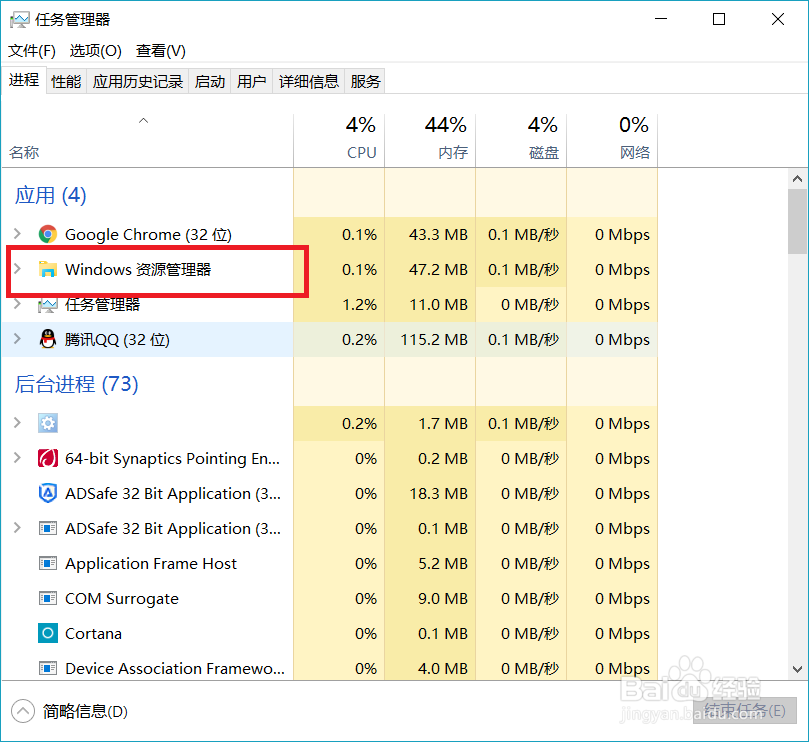Select the Application Frame Host name
The height and width of the screenshot is (742, 809).
(x=151, y=564)
